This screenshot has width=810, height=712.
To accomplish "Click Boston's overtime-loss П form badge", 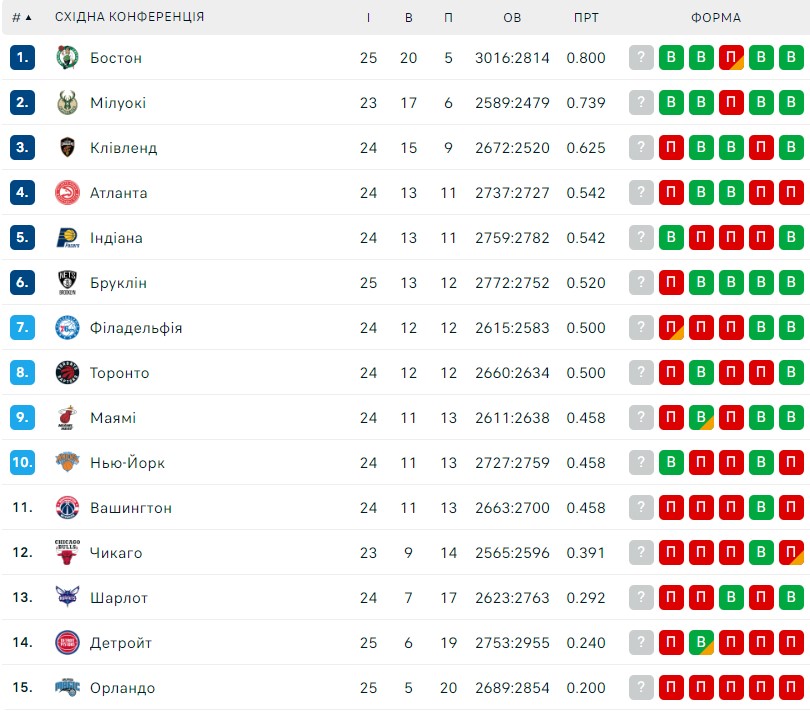I will (x=731, y=57).
